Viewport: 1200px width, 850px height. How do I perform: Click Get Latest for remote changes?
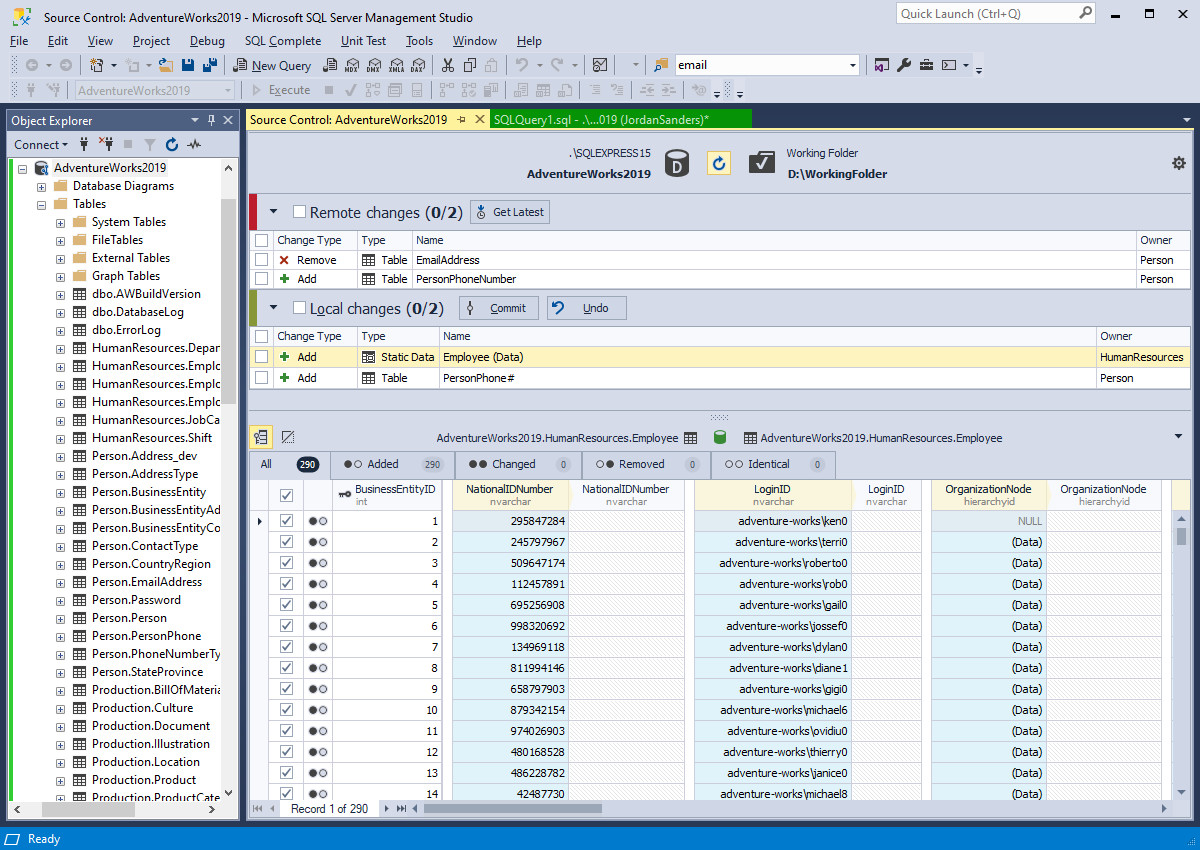coord(509,211)
